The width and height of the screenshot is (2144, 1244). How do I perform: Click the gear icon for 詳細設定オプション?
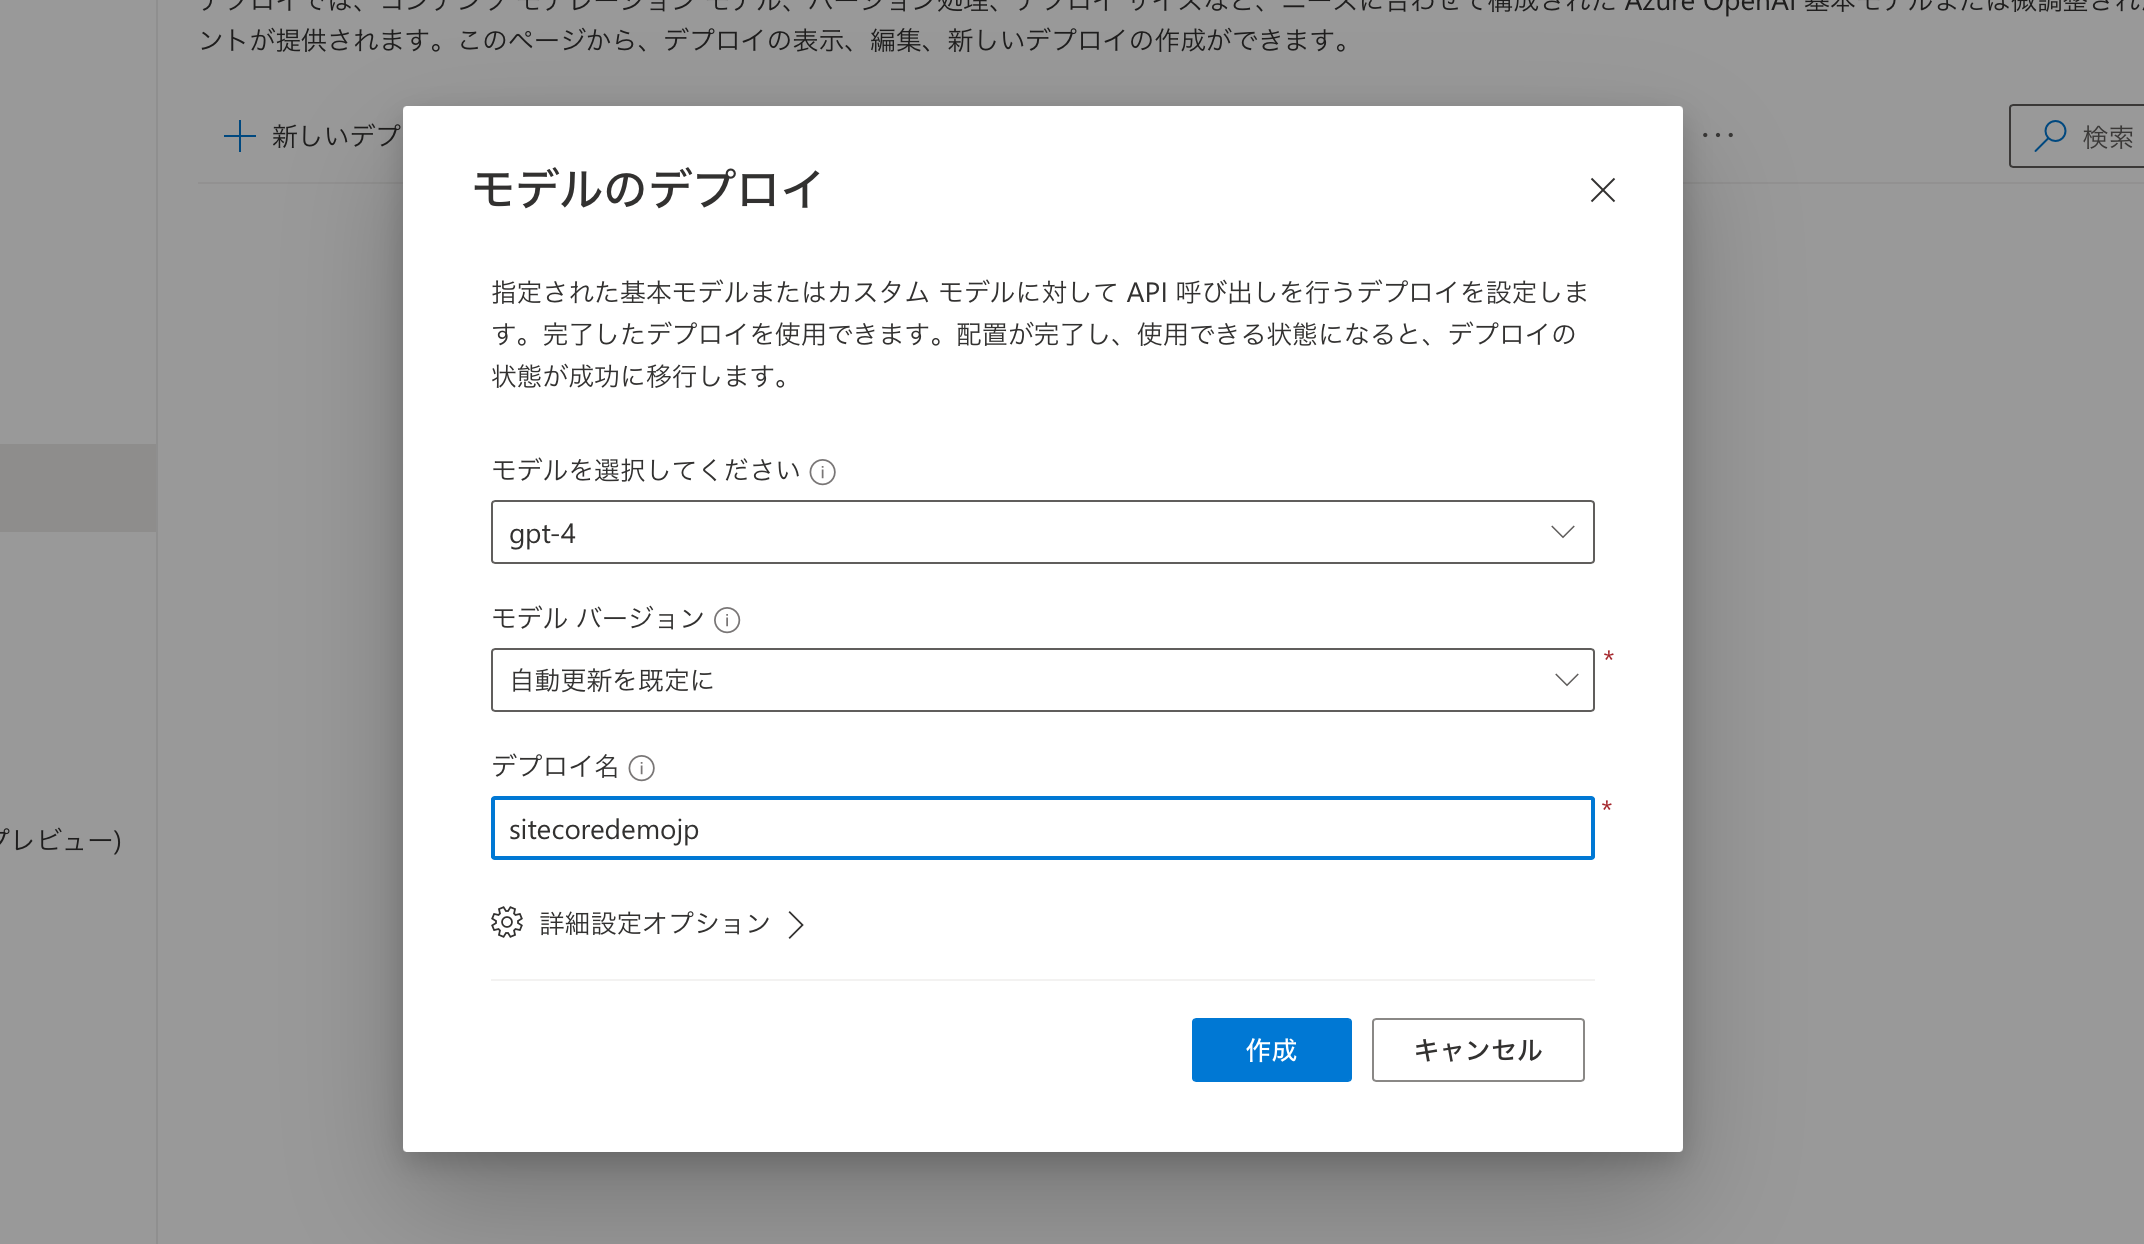pos(507,922)
